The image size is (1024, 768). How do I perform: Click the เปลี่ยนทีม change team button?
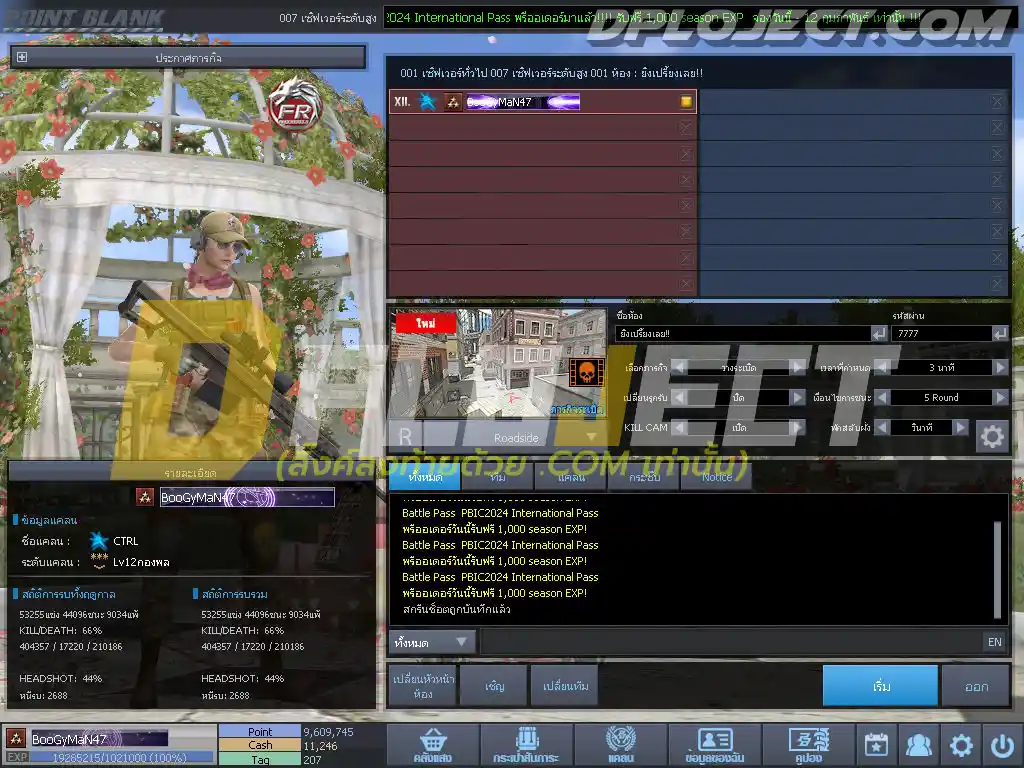[x=565, y=686]
